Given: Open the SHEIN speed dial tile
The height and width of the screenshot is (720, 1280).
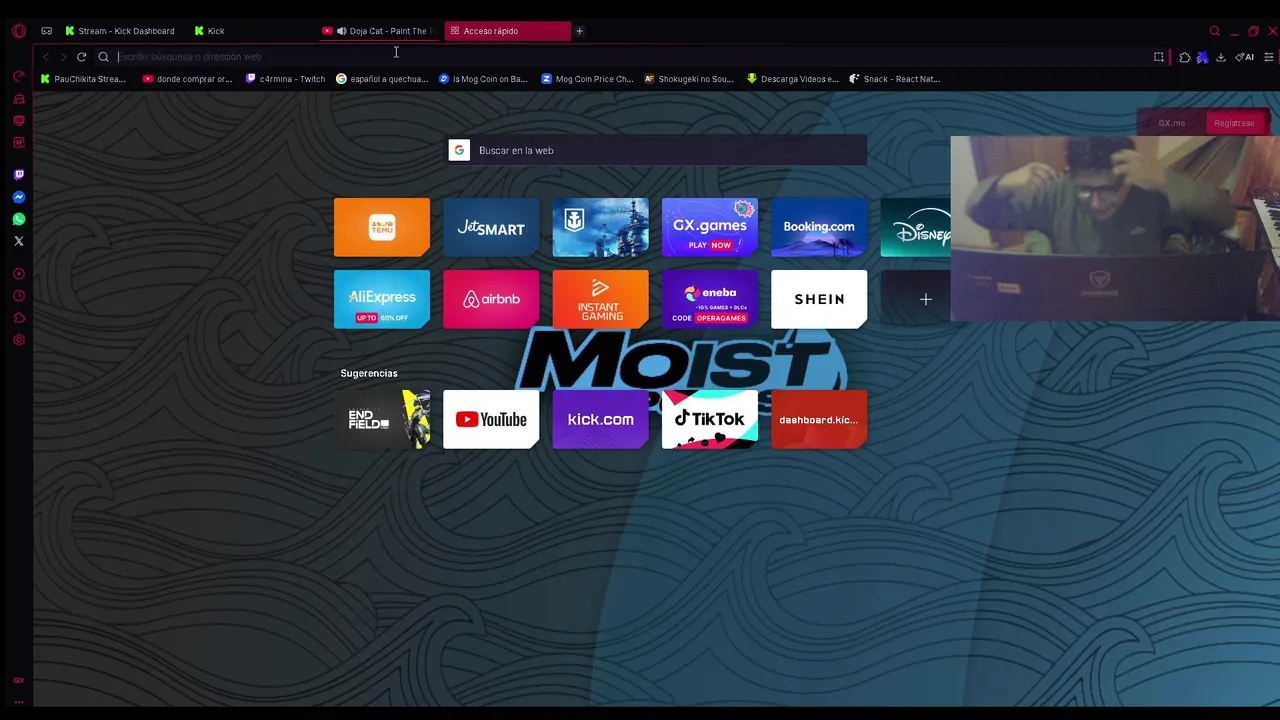Looking at the screenshot, I should (x=819, y=299).
